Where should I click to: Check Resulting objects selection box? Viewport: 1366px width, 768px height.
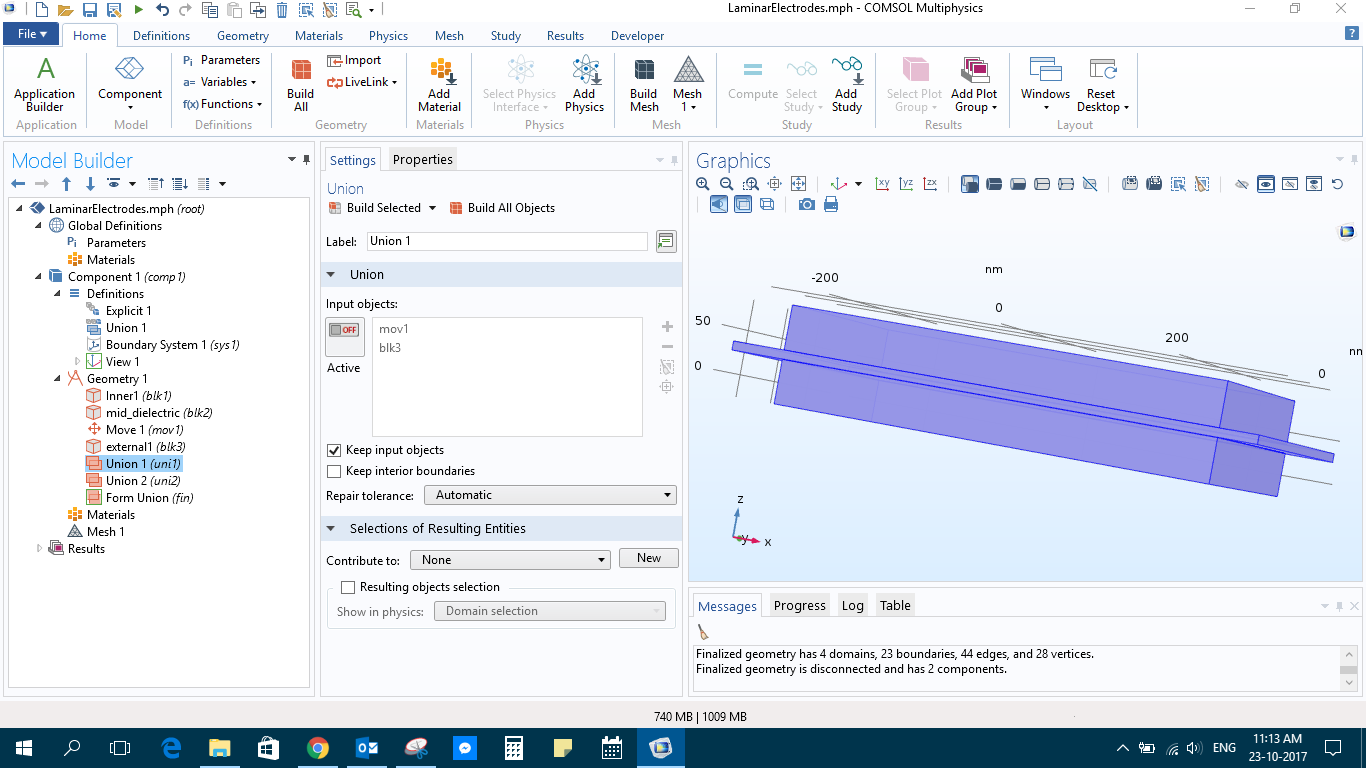point(348,588)
